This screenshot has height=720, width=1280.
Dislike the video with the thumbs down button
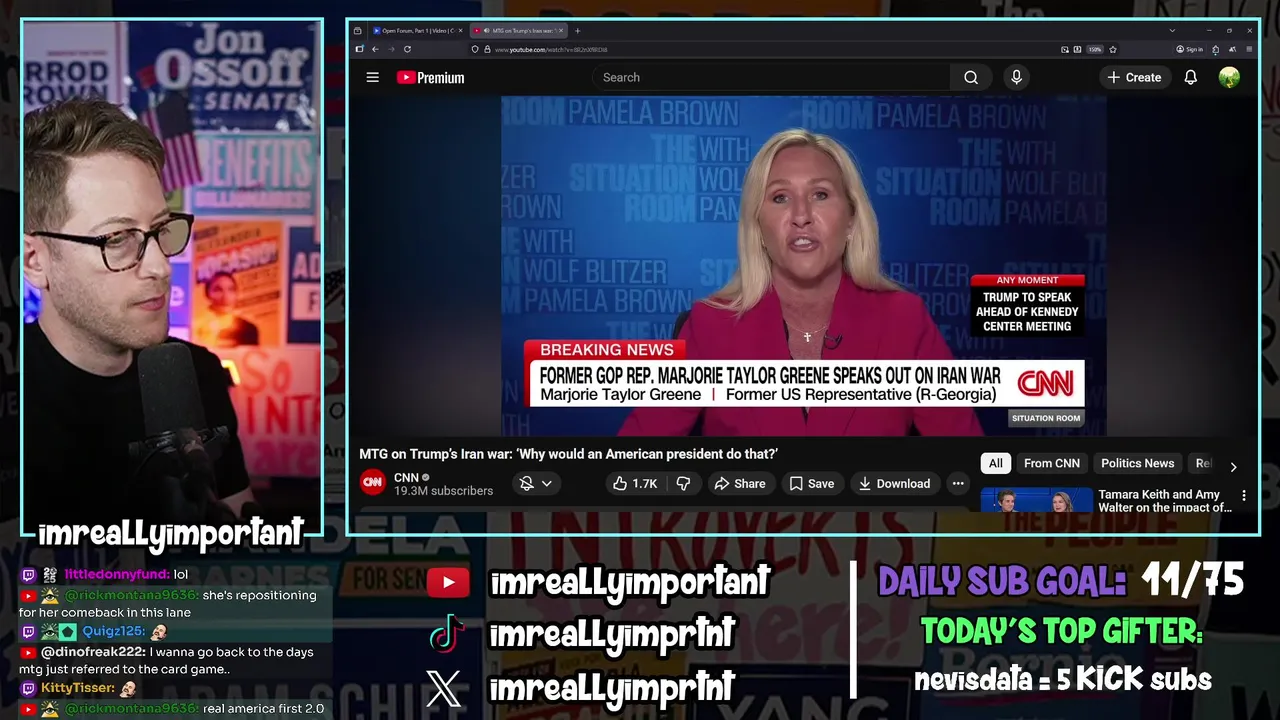point(683,483)
